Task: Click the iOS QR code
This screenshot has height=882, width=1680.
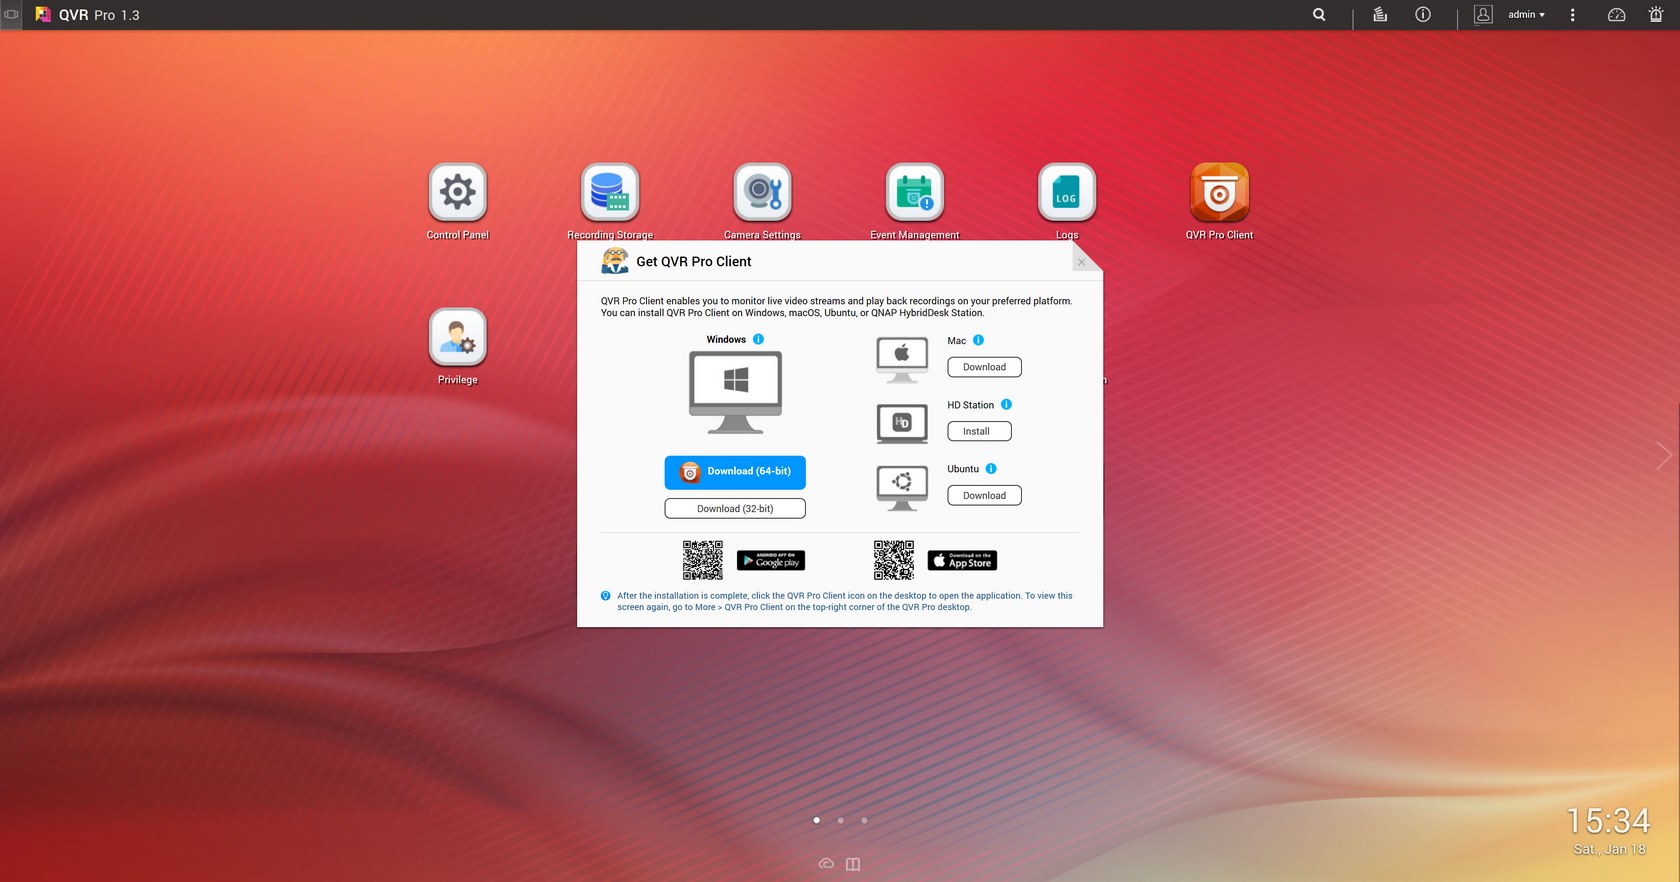Action: point(894,560)
